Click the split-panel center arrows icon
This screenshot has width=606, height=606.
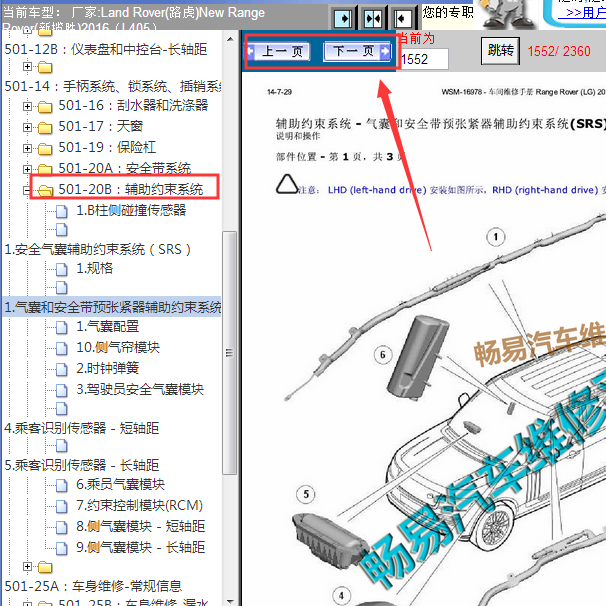coord(373,18)
